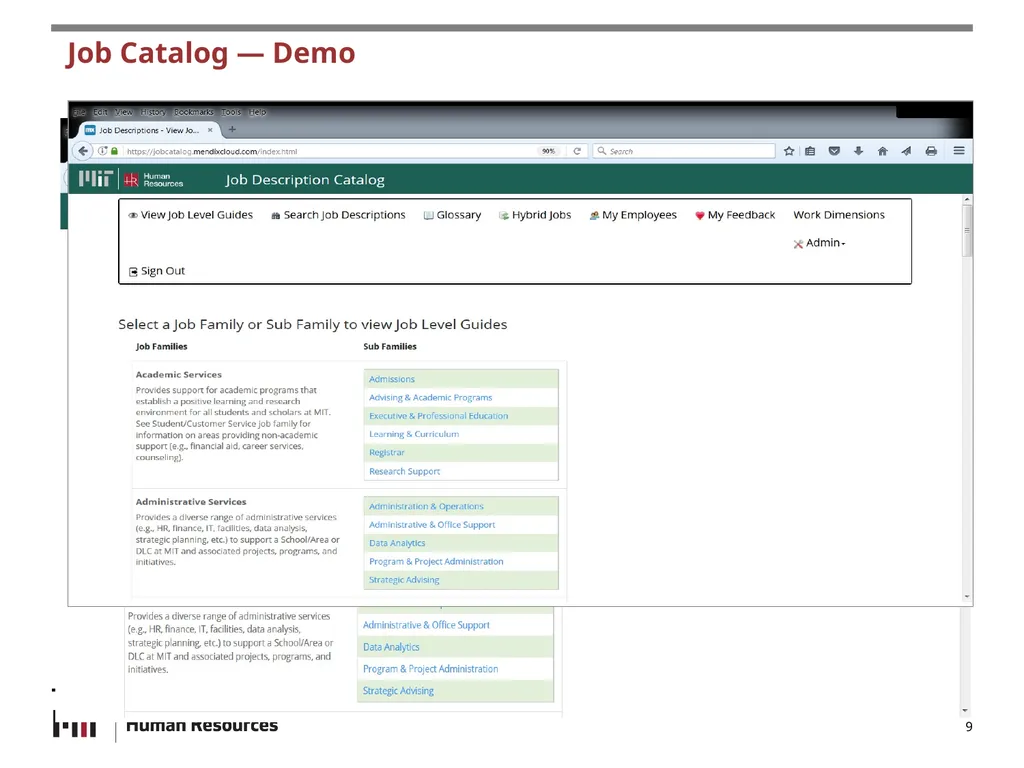The height and width of the screenshot is (768, 1024).
Task: Open the Firefox hamburger menu
Action: (959, 151)
